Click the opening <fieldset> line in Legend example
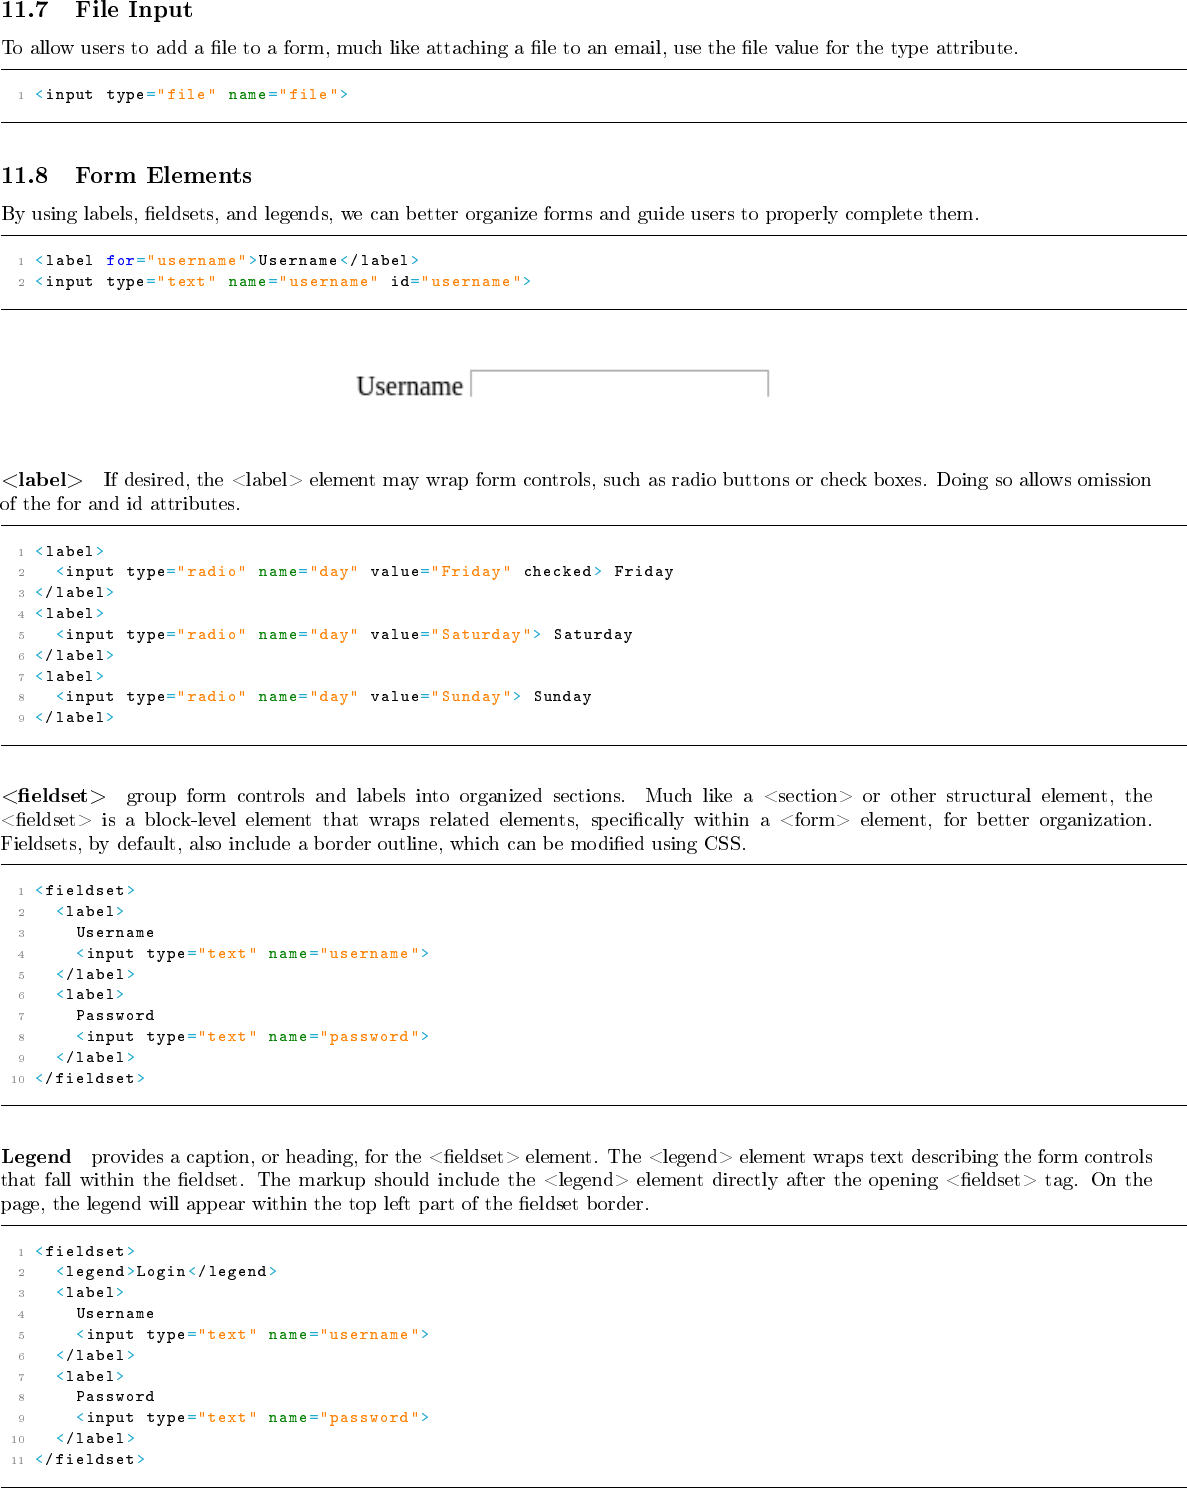This screenshot has height=1488, width=1187. (x=85, y=1252)
